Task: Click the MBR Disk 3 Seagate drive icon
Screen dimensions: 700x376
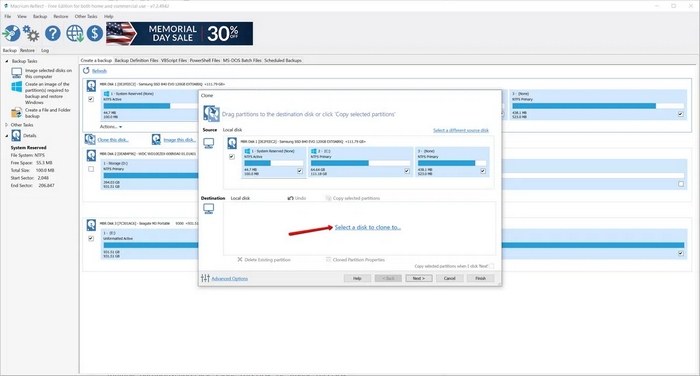Action: (x=91, y=225)
